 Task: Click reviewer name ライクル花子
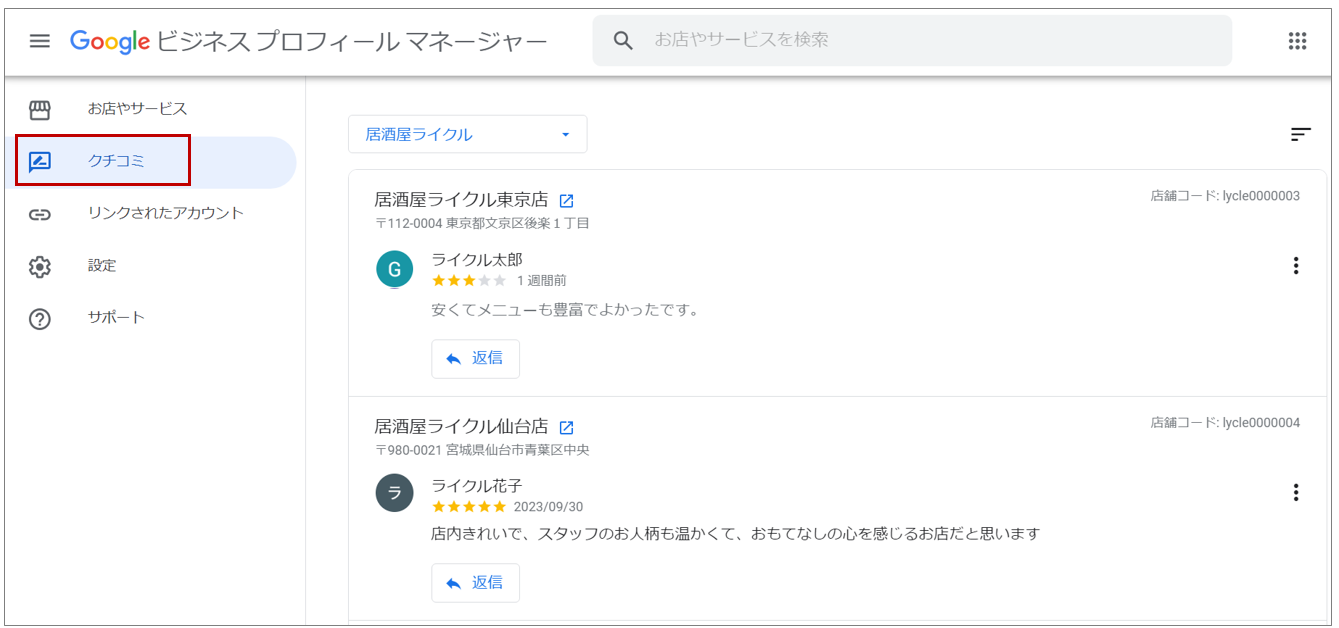coord(477,486)
